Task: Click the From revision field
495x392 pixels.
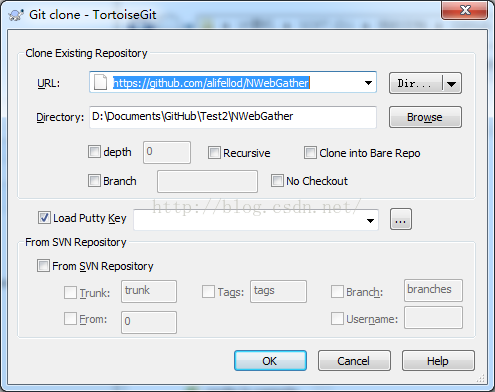Action: 149,322
